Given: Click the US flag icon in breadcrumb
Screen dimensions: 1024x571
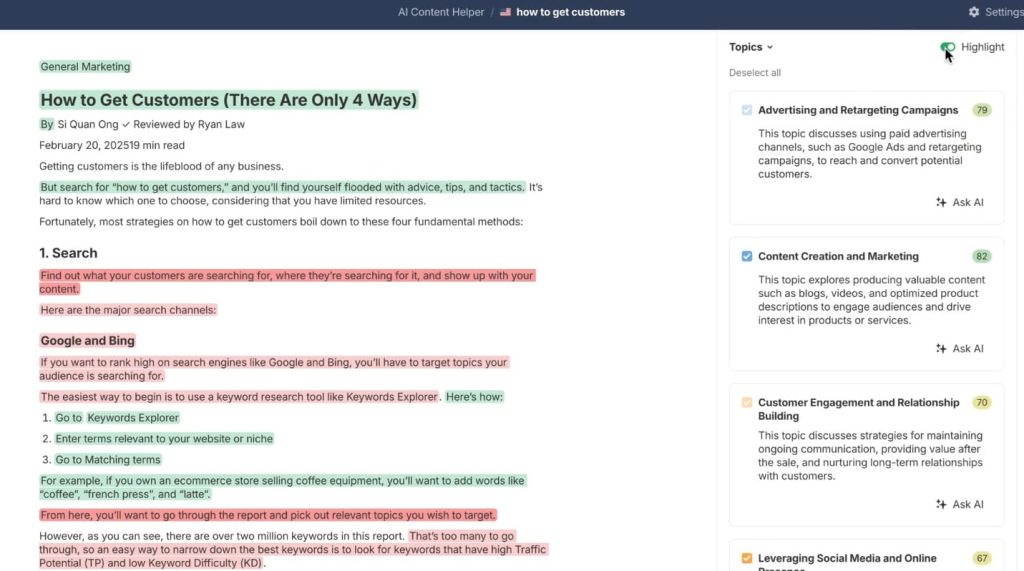Looking at the screenshot, I should tap(505, 12).
